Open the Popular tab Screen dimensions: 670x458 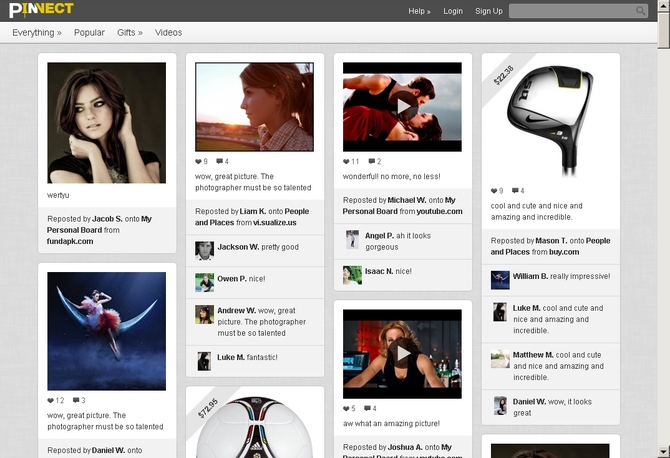coord(89,32)
